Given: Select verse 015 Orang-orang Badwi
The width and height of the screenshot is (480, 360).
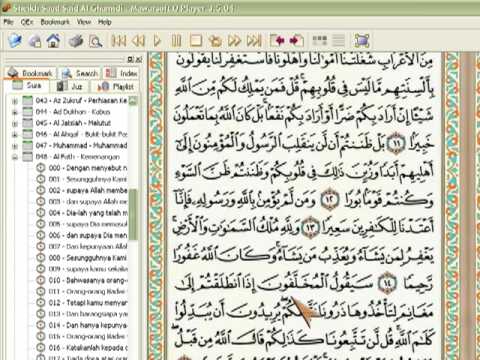Looking at the screenshot, I should click(x=88, y=336).
